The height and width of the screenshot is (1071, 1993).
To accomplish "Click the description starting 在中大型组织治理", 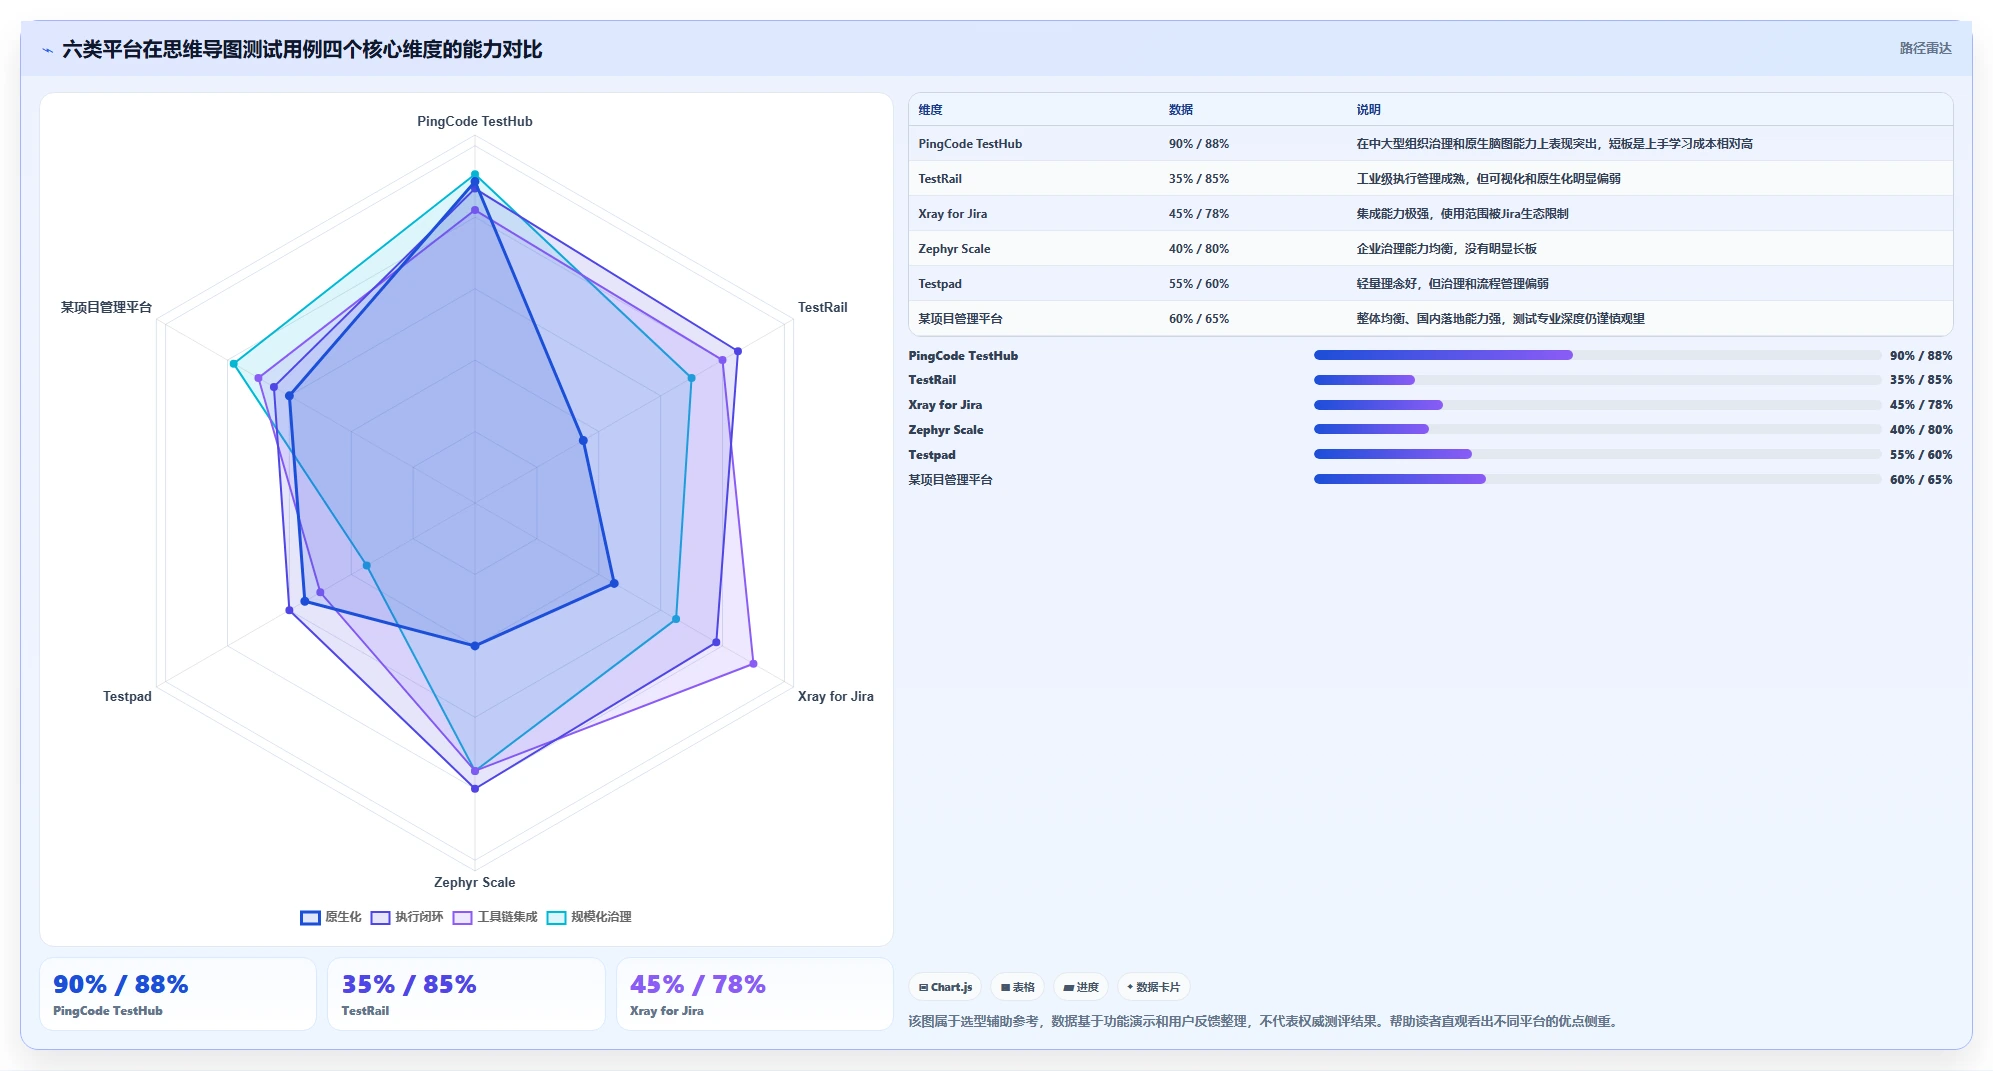I will click(1554, 144).
